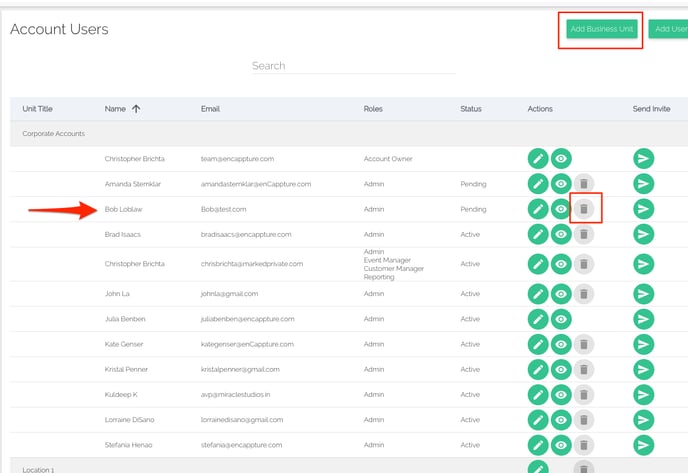This screenshot has width=688, height=473.
Task: Send invite to Kristal Penner
Action: (644, 369)
